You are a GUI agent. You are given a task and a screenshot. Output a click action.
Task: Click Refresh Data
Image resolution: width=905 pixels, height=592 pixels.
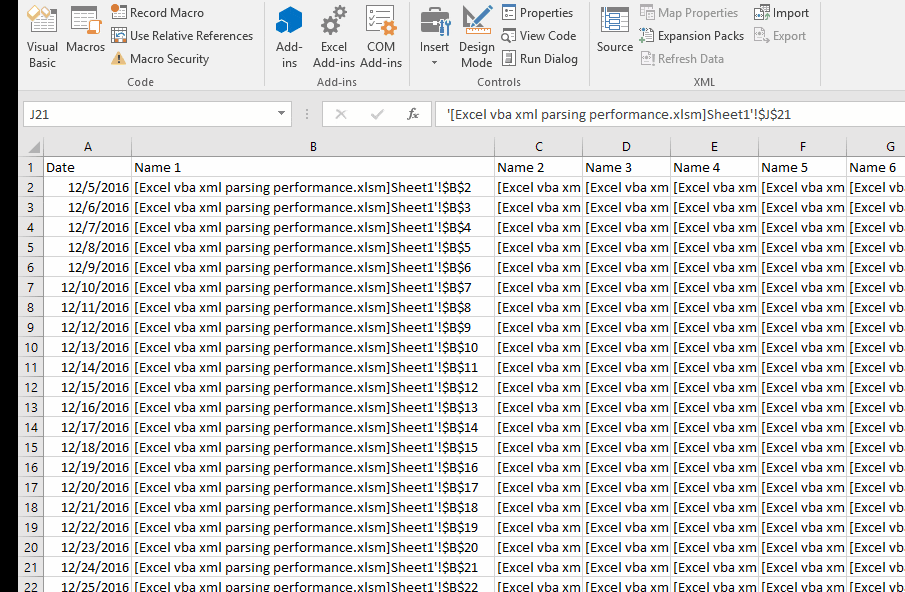pyautogui.click(x=682, y=58)
